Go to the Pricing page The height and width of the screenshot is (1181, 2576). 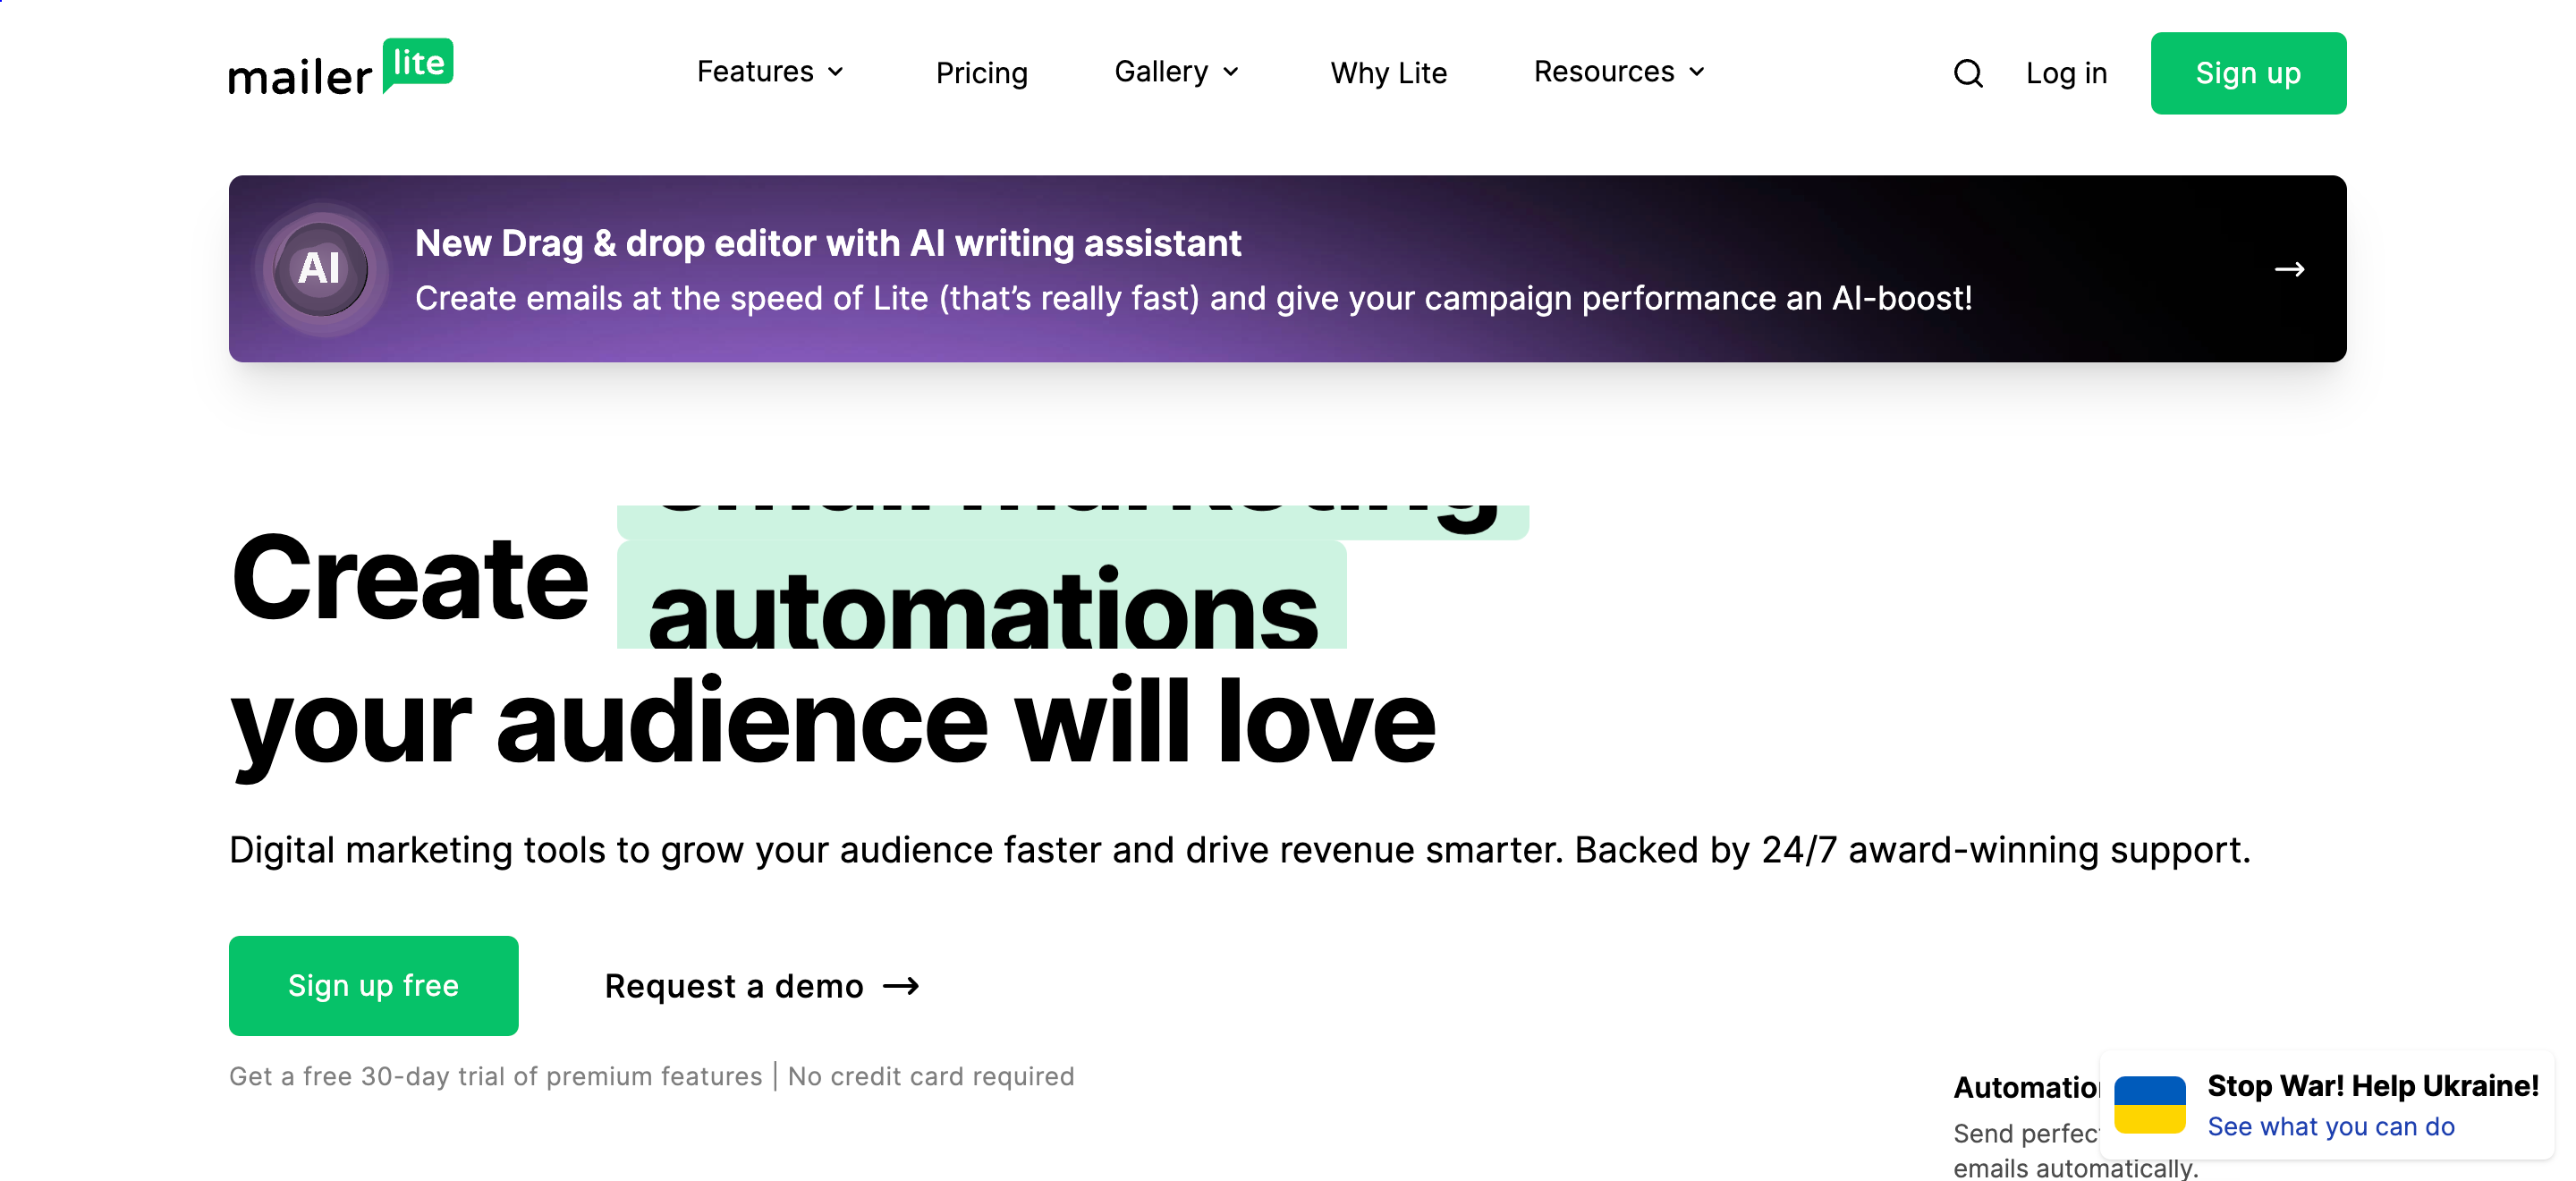(x=981, y=73)
